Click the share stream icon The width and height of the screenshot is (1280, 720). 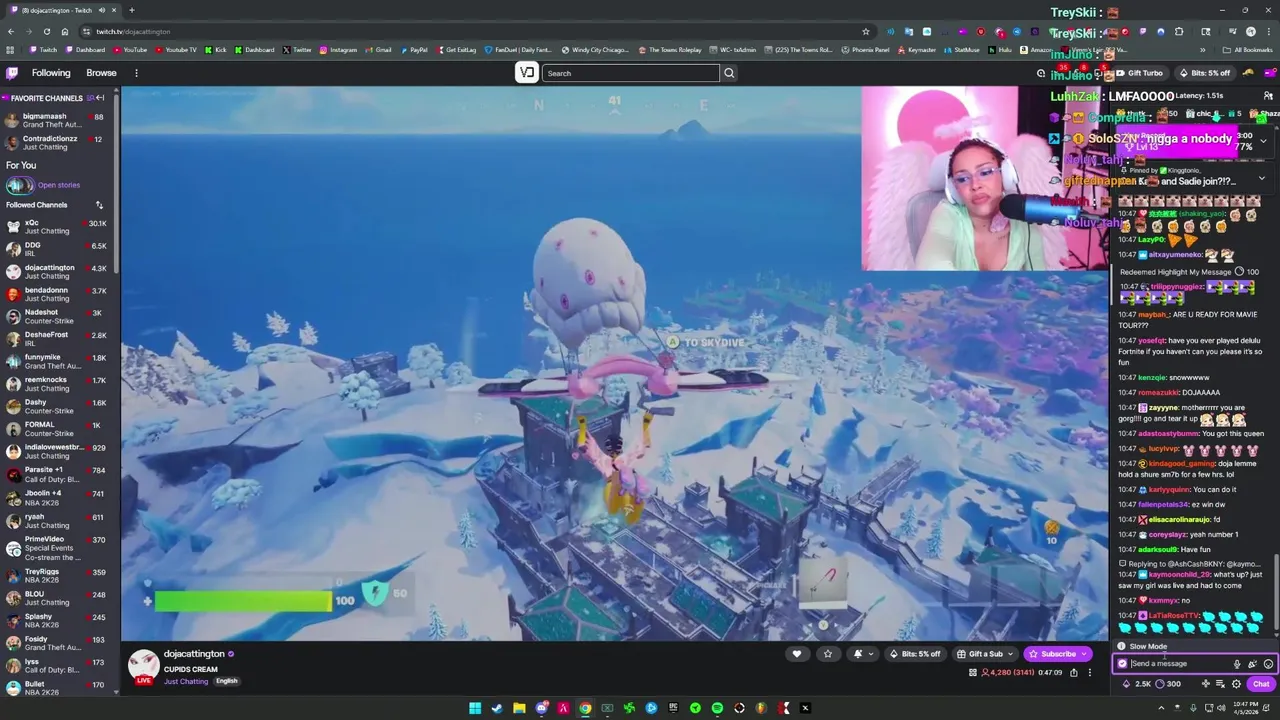pos(1074,673)
